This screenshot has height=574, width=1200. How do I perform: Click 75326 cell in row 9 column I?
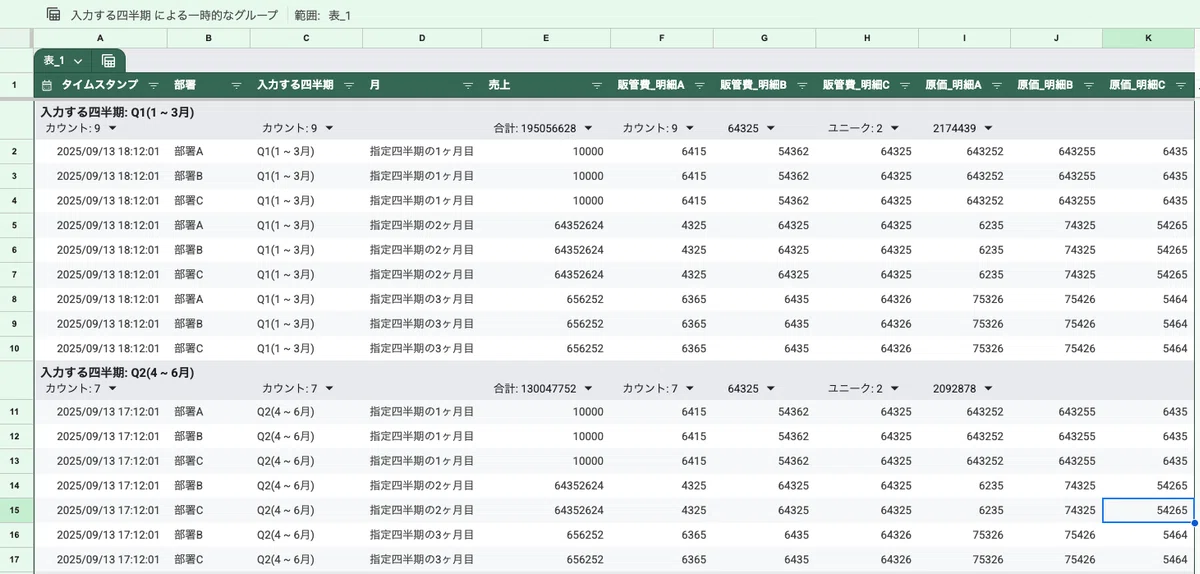click(964, 324)
